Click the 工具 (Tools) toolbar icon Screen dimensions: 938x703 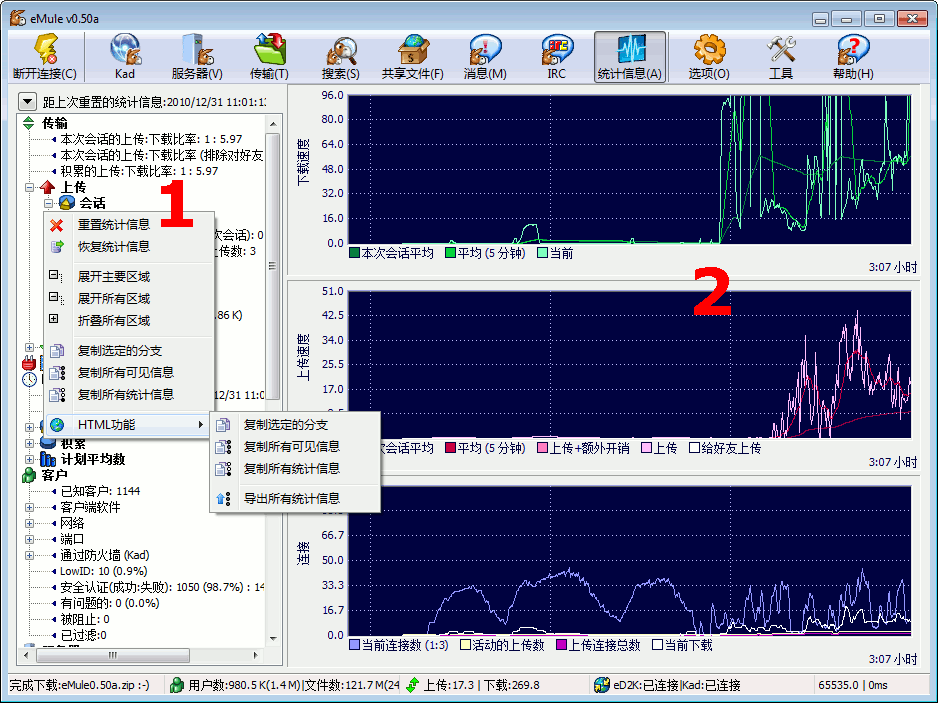[781, 56]
